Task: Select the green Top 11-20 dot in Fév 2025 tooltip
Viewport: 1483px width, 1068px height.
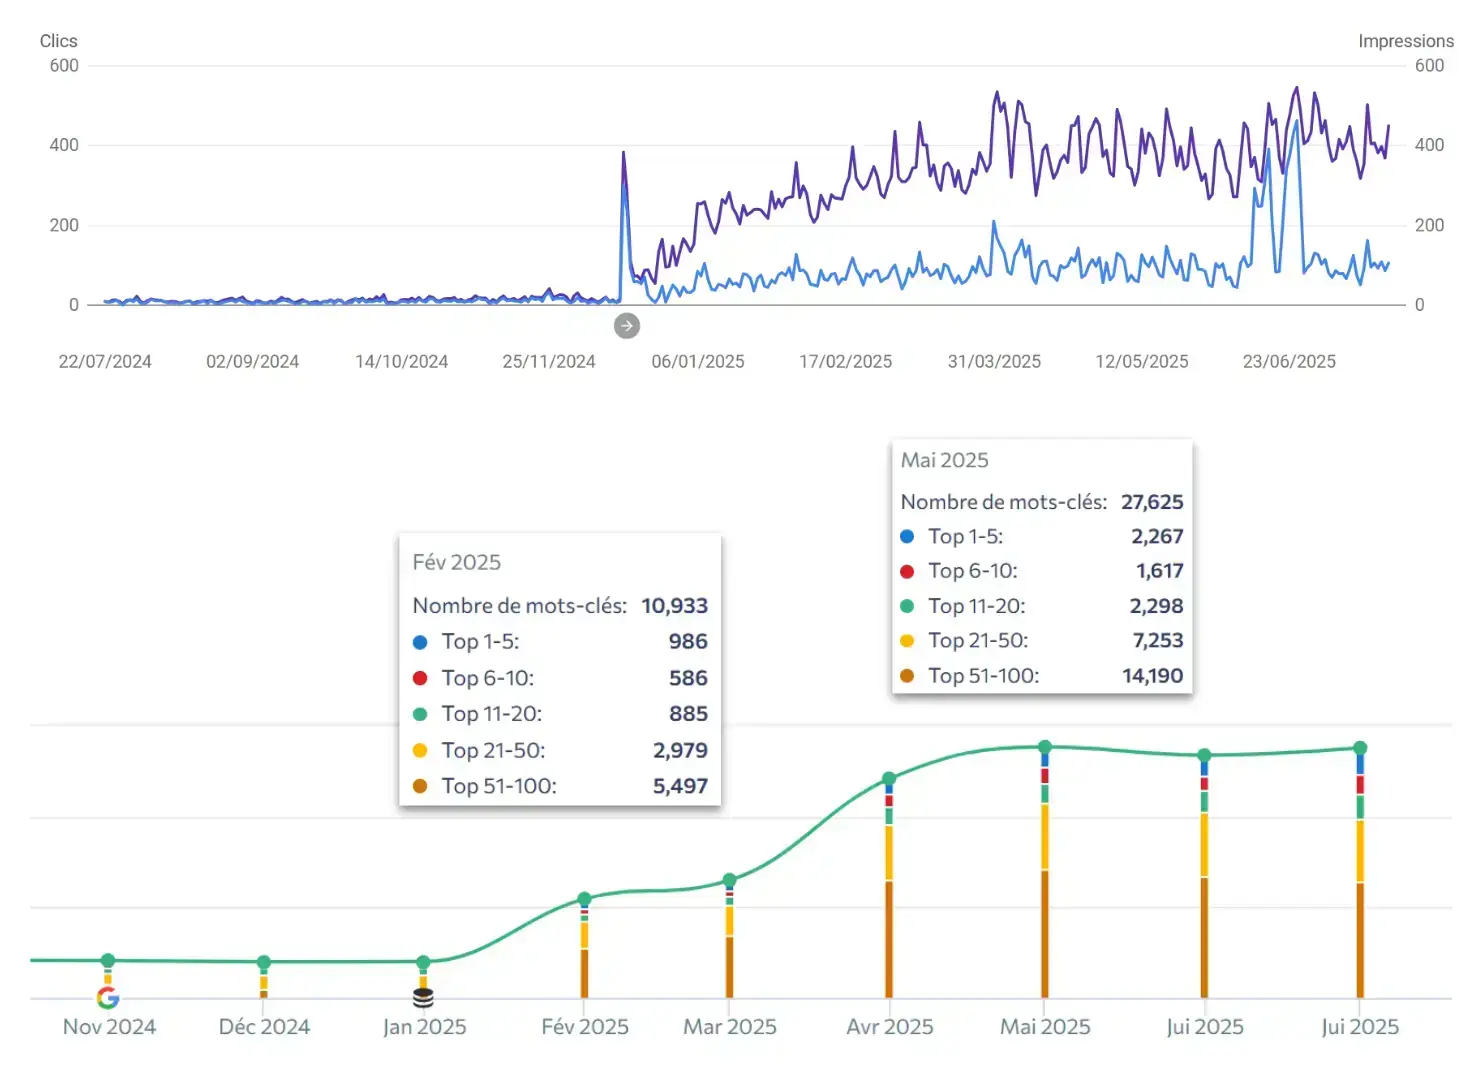Action: coord(420,714)
